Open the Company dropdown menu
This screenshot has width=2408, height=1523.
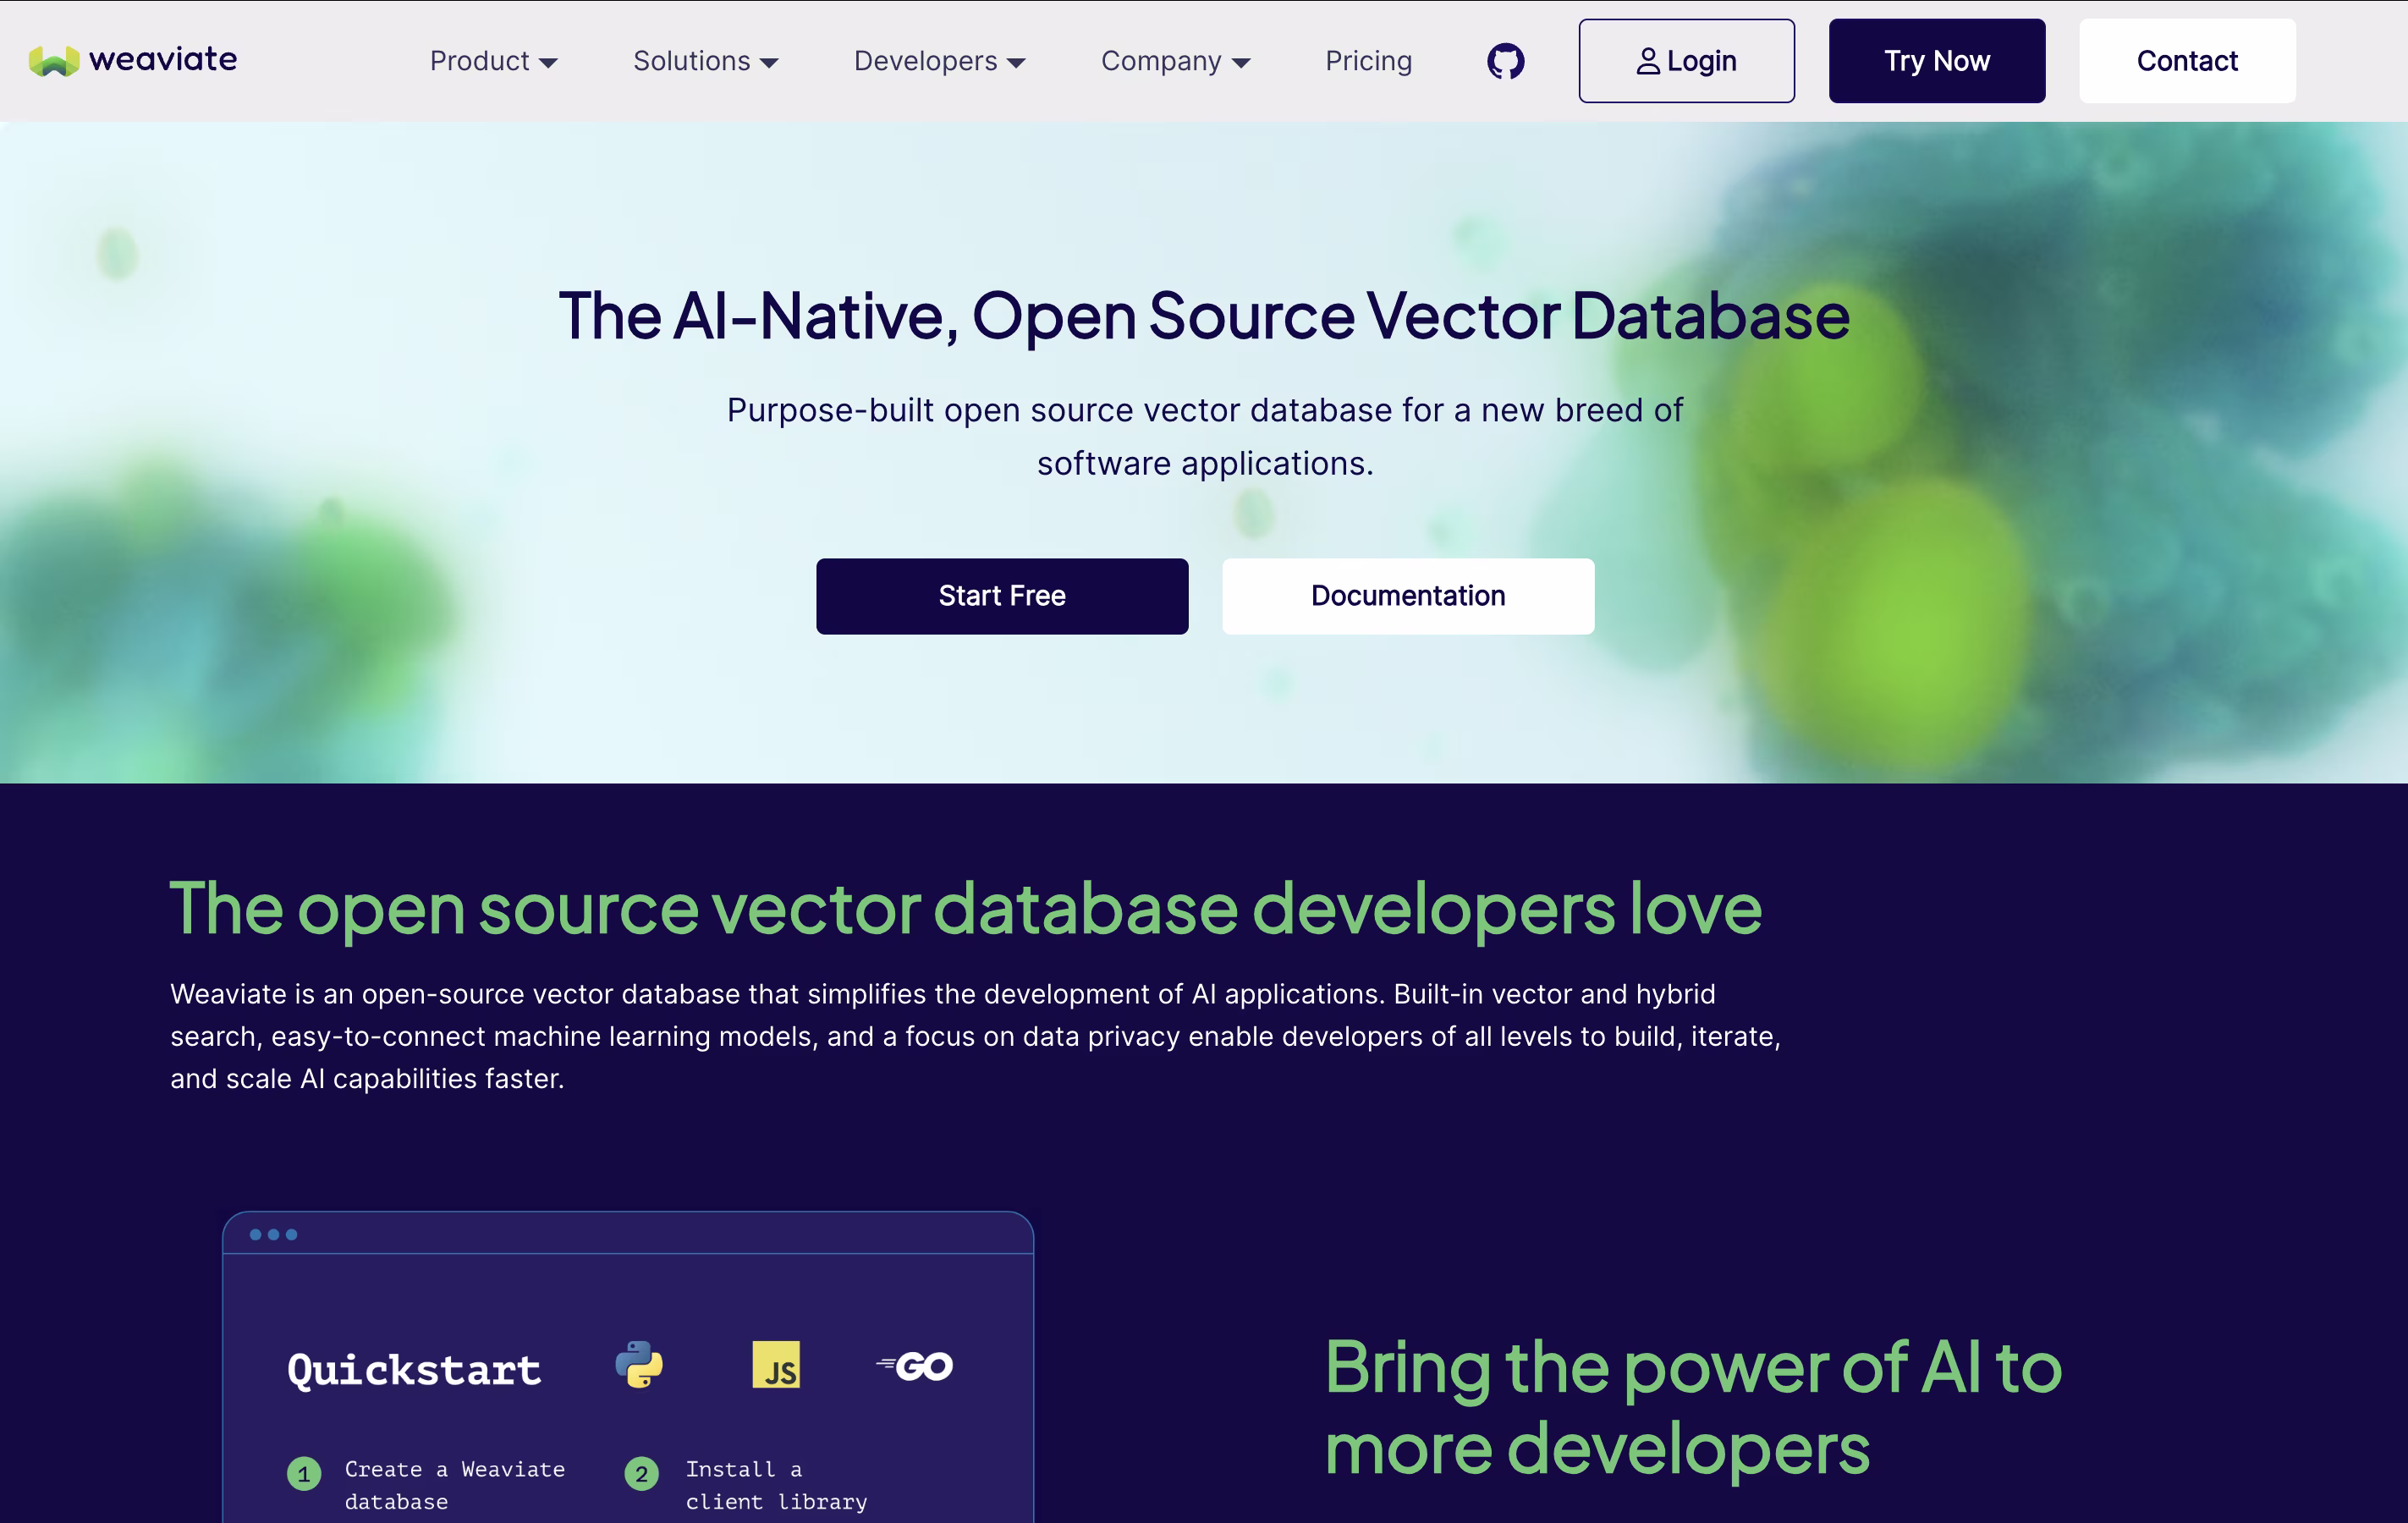tap(1175, 61)
